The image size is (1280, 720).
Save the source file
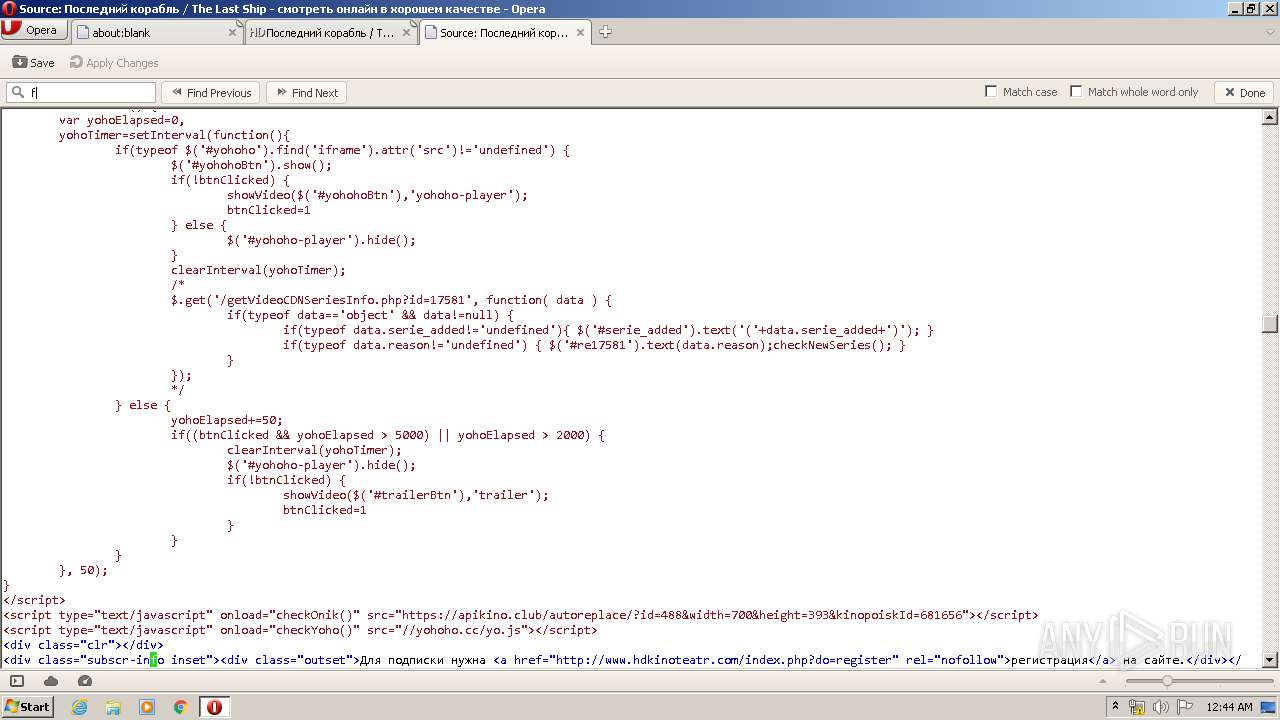click(x=33, y=62)
